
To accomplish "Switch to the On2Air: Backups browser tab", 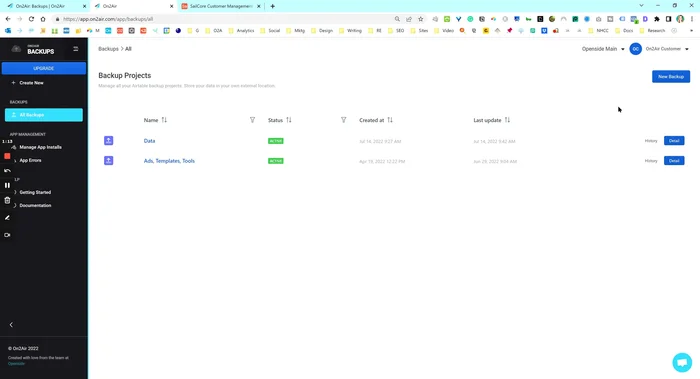I will 45,6.
